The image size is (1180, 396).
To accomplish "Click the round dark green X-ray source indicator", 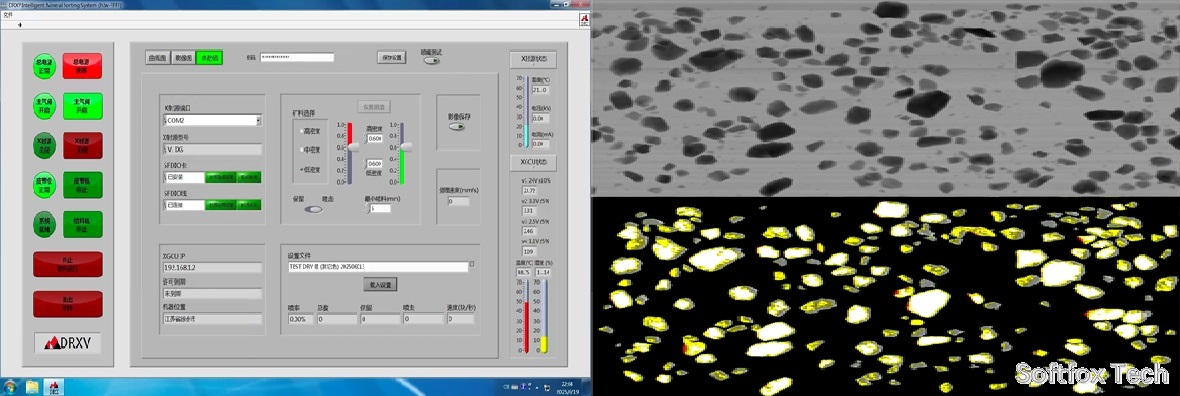I will click(45, 145).
